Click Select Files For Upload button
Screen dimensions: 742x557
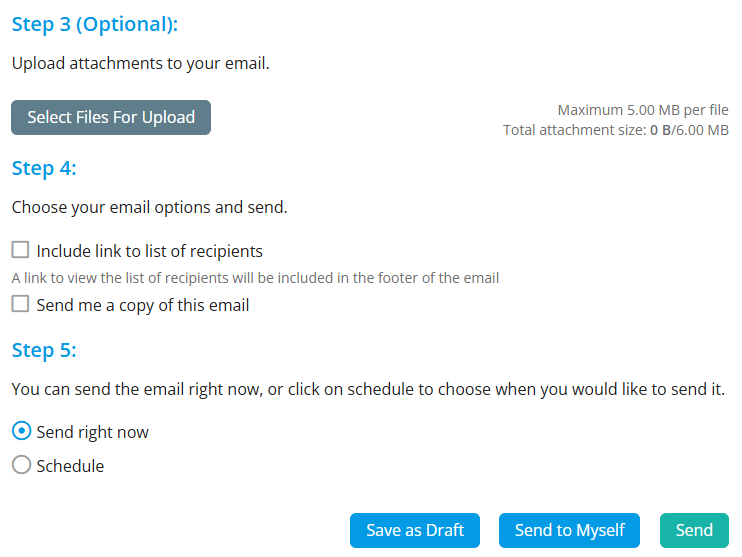click(111, 117)
